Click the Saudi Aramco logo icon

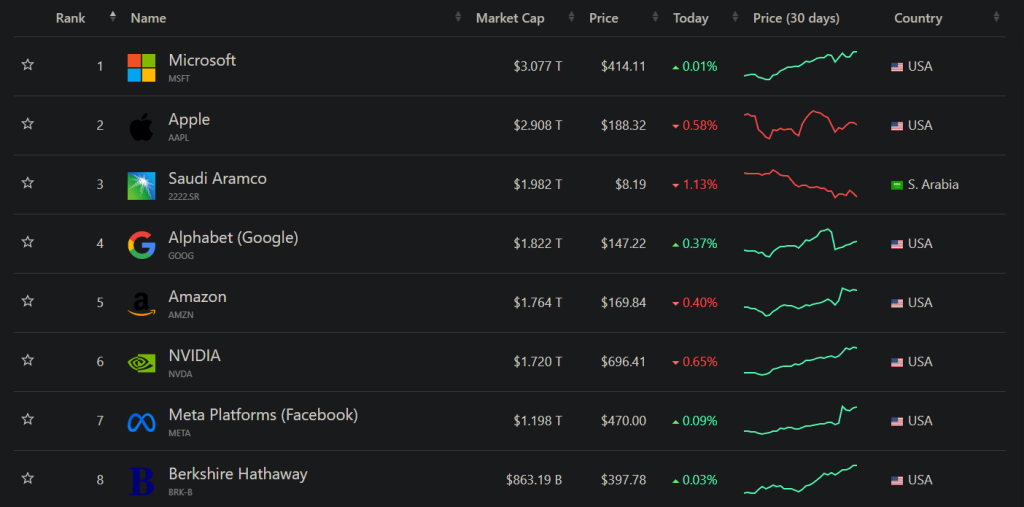pyautogui.click(x=141, y=186)
